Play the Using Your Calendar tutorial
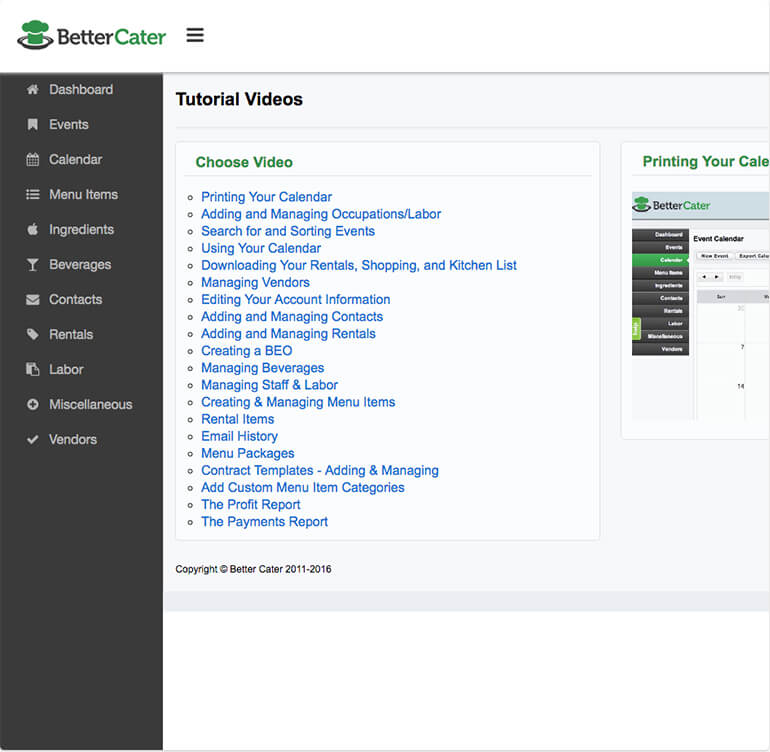Viewport: 770px width, 752px height. coord(261,249)
